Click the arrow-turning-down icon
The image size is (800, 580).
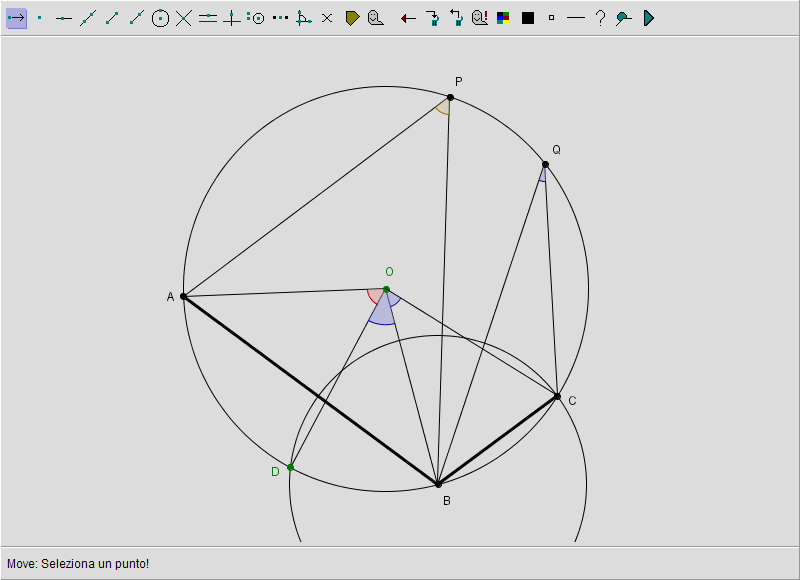click(433, 18)
